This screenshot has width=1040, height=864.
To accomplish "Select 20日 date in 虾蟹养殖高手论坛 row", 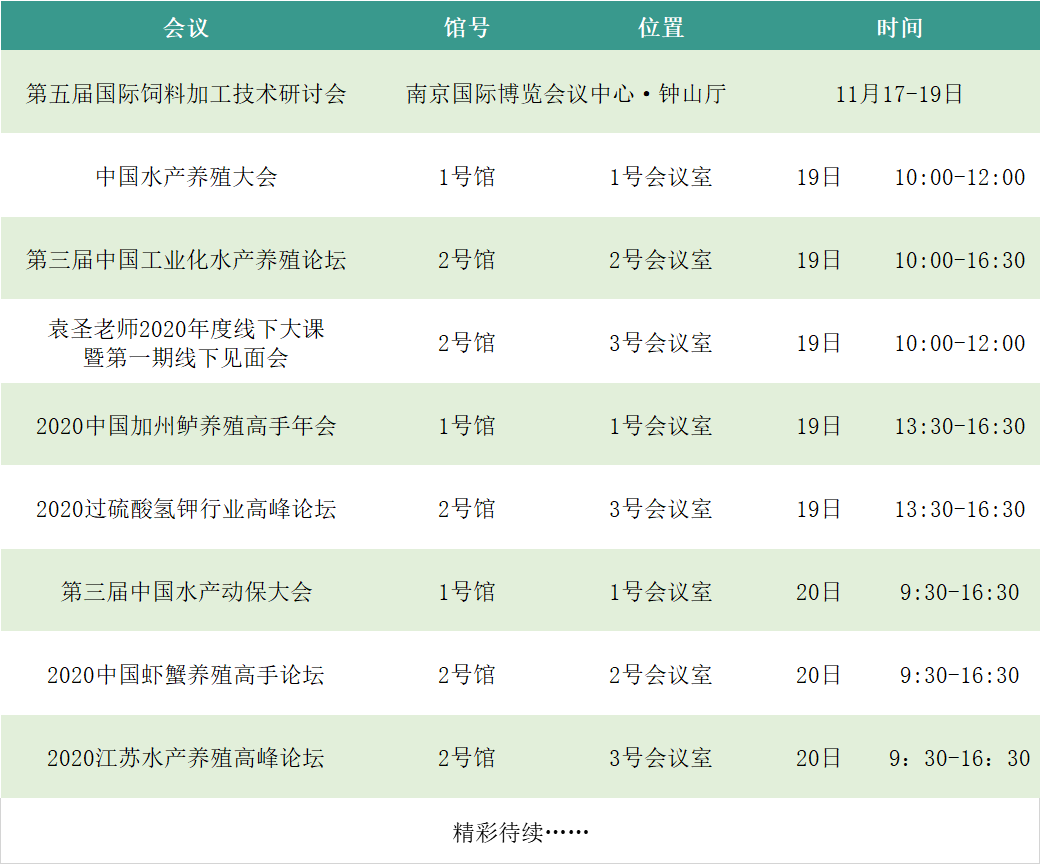I will (819, 675).
